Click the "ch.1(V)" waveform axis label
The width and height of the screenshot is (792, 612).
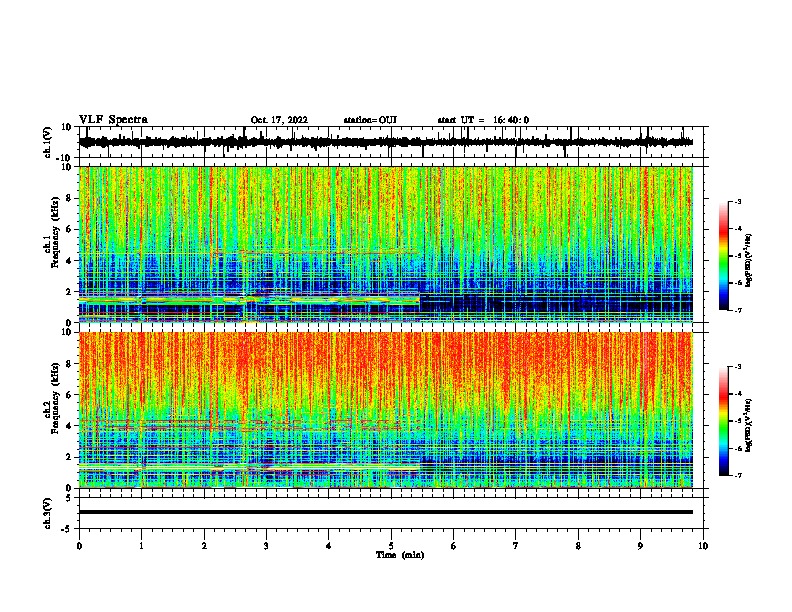(x=48, y=142)
